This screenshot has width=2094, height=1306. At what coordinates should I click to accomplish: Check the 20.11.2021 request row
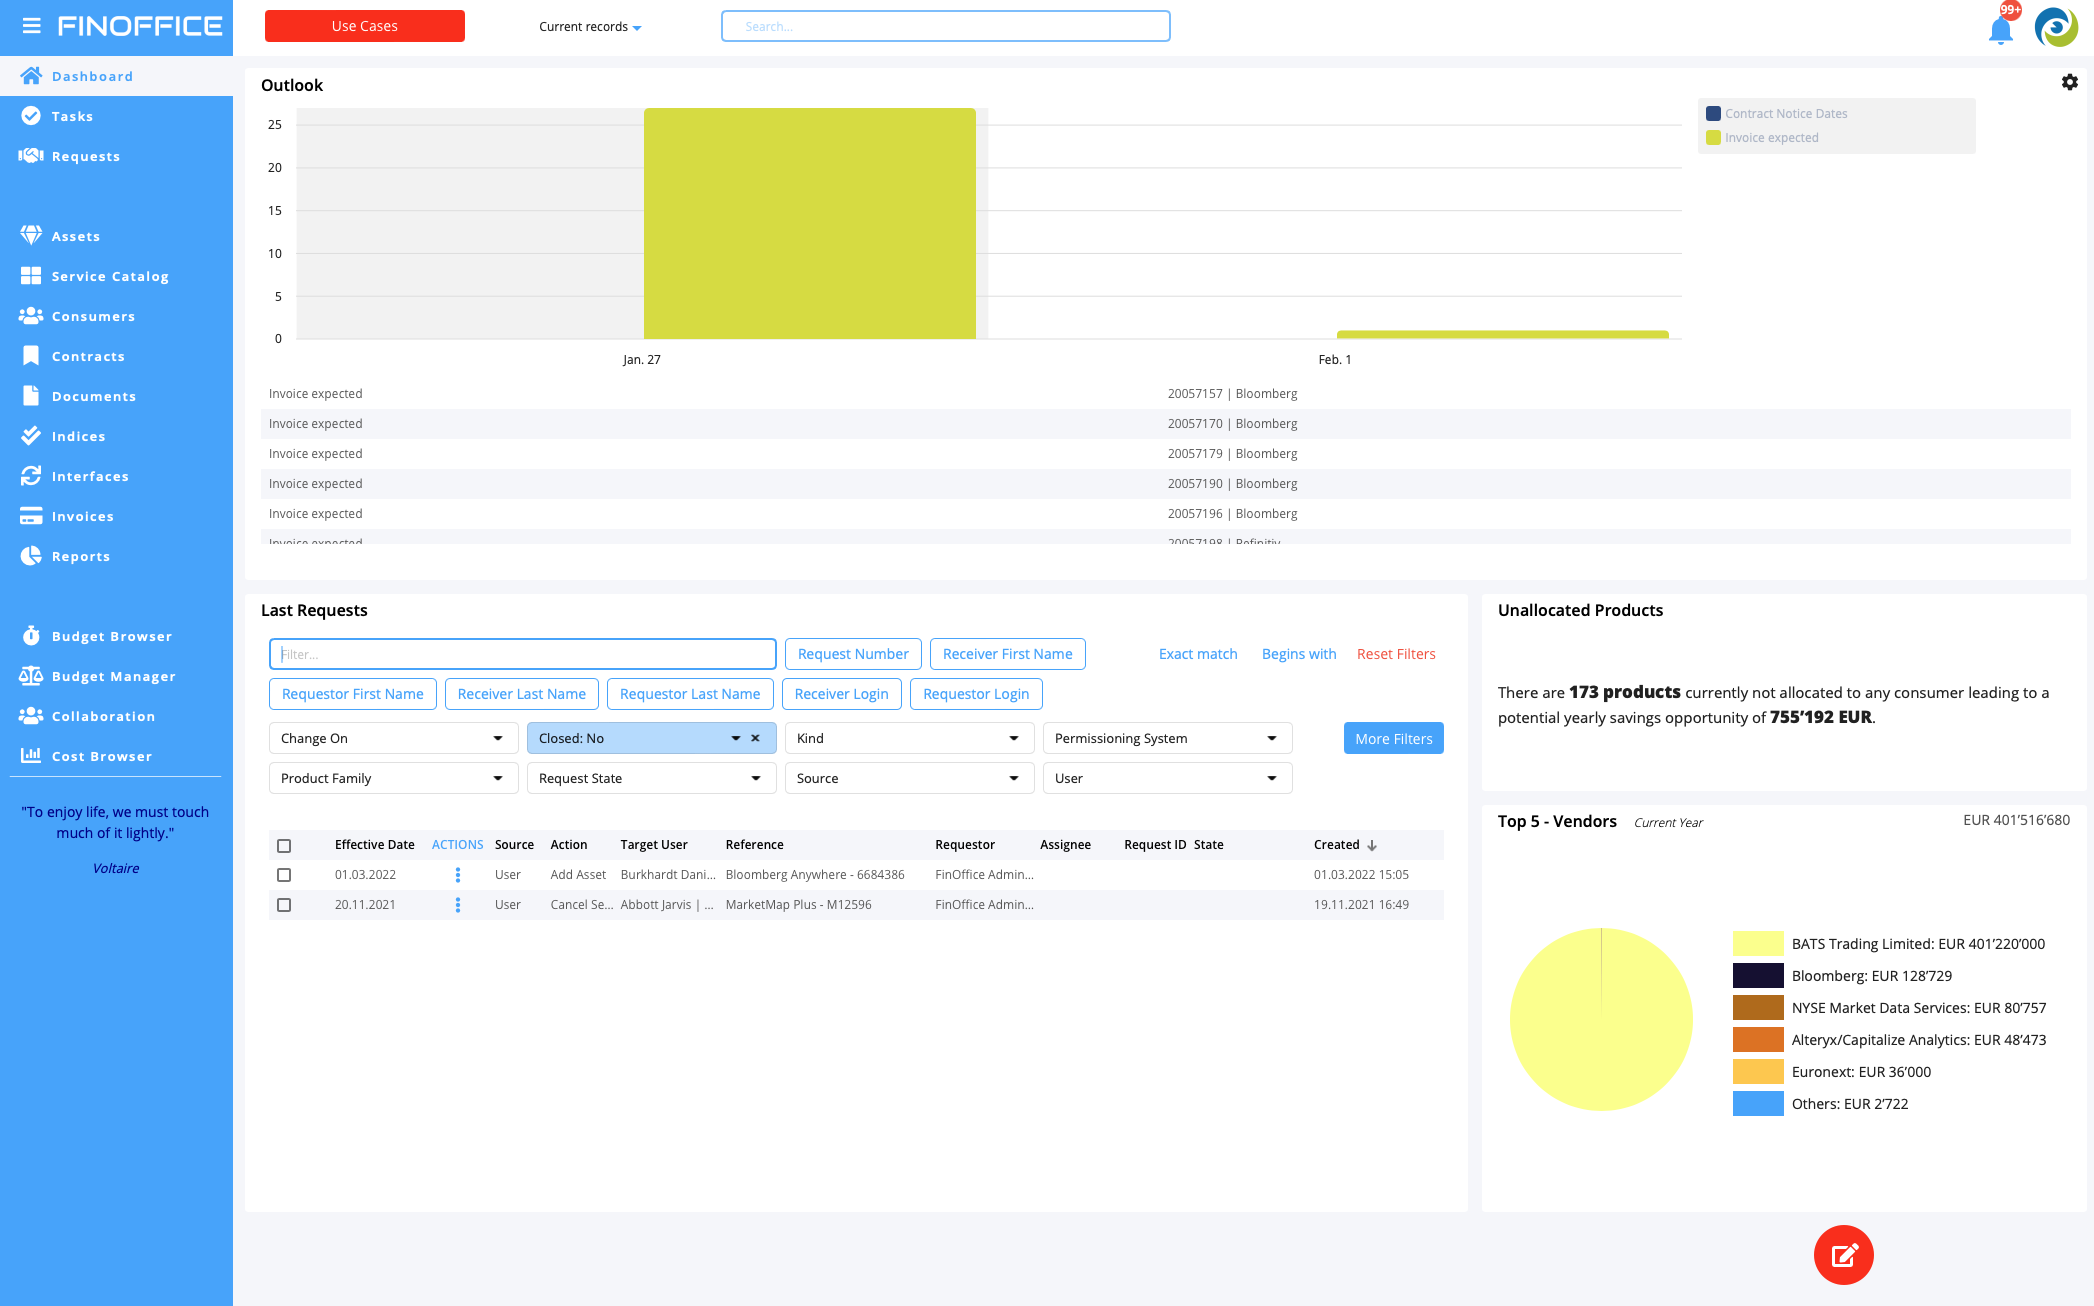[x=284, y=905]
